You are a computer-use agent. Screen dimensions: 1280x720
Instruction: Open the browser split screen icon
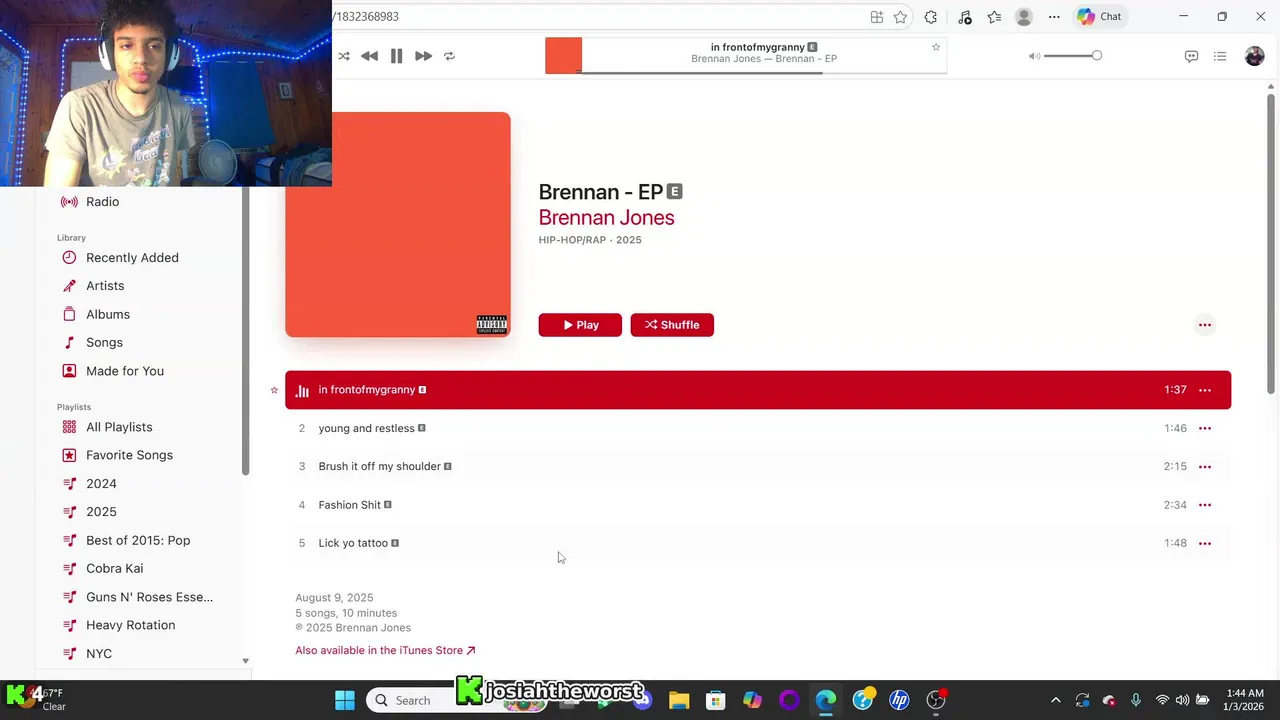point(877,17)
